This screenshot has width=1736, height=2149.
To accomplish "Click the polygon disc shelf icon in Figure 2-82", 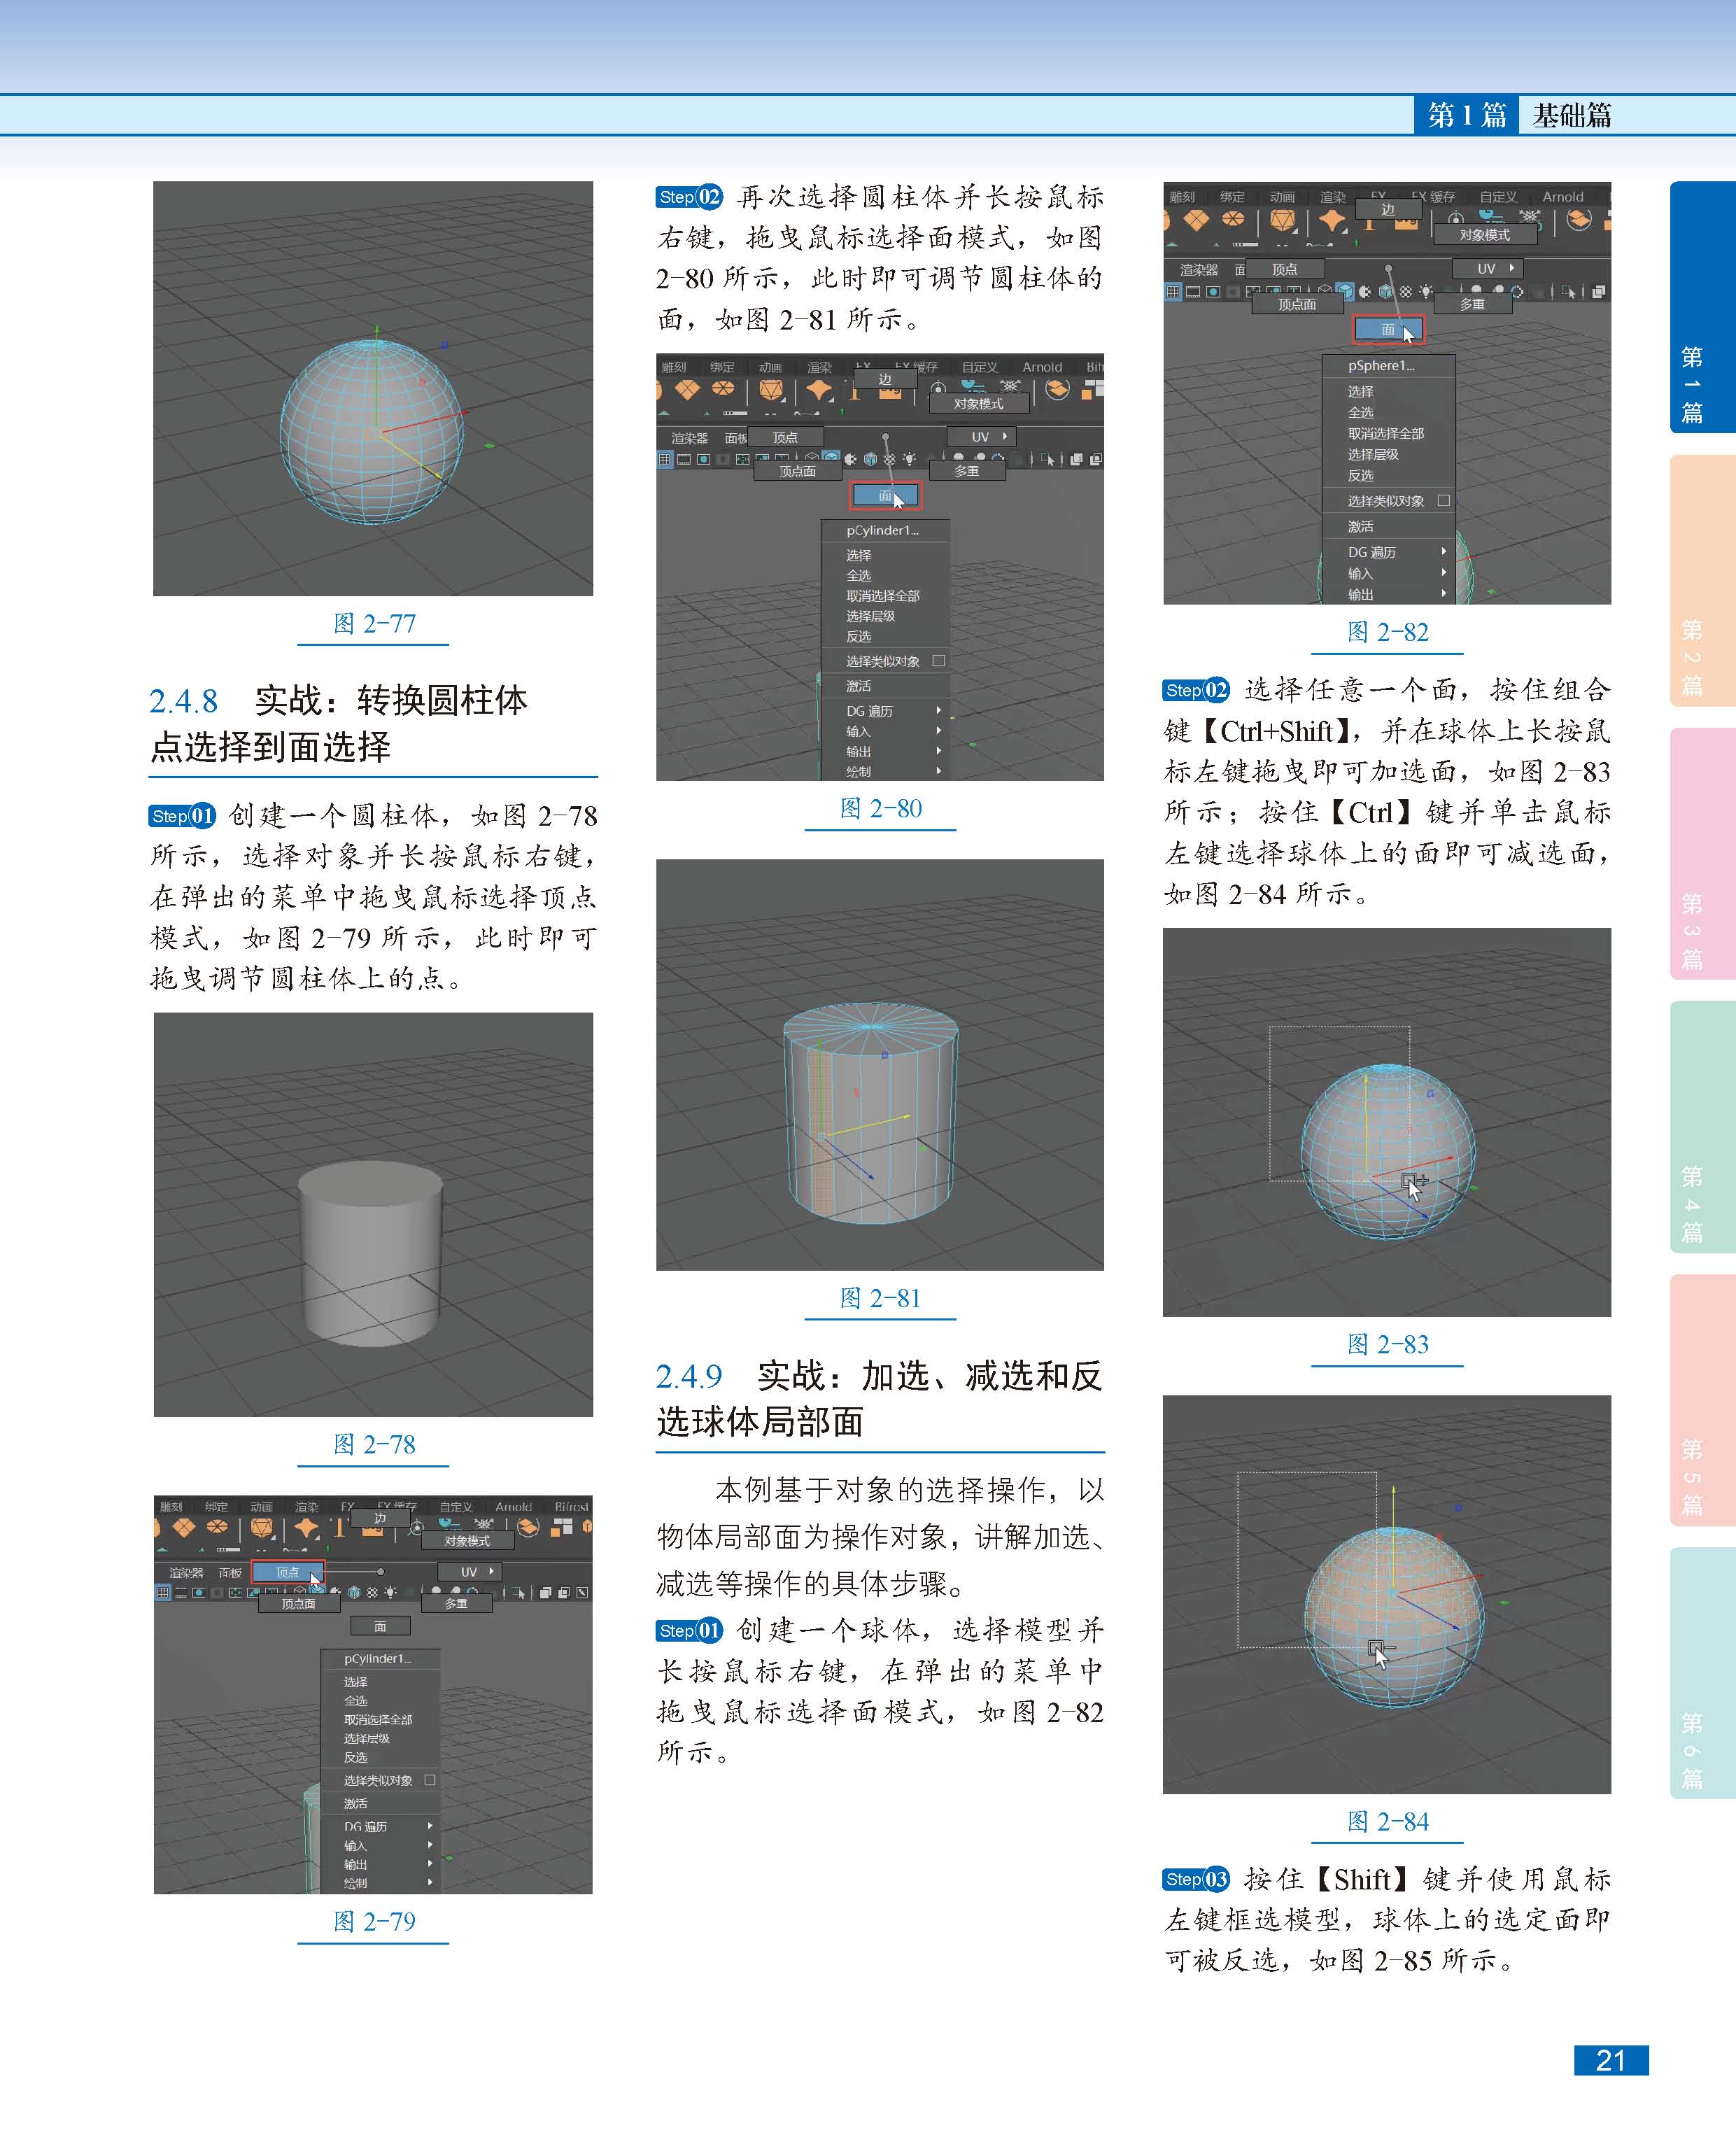I will pyautogui.click(x=1233, y=218).
